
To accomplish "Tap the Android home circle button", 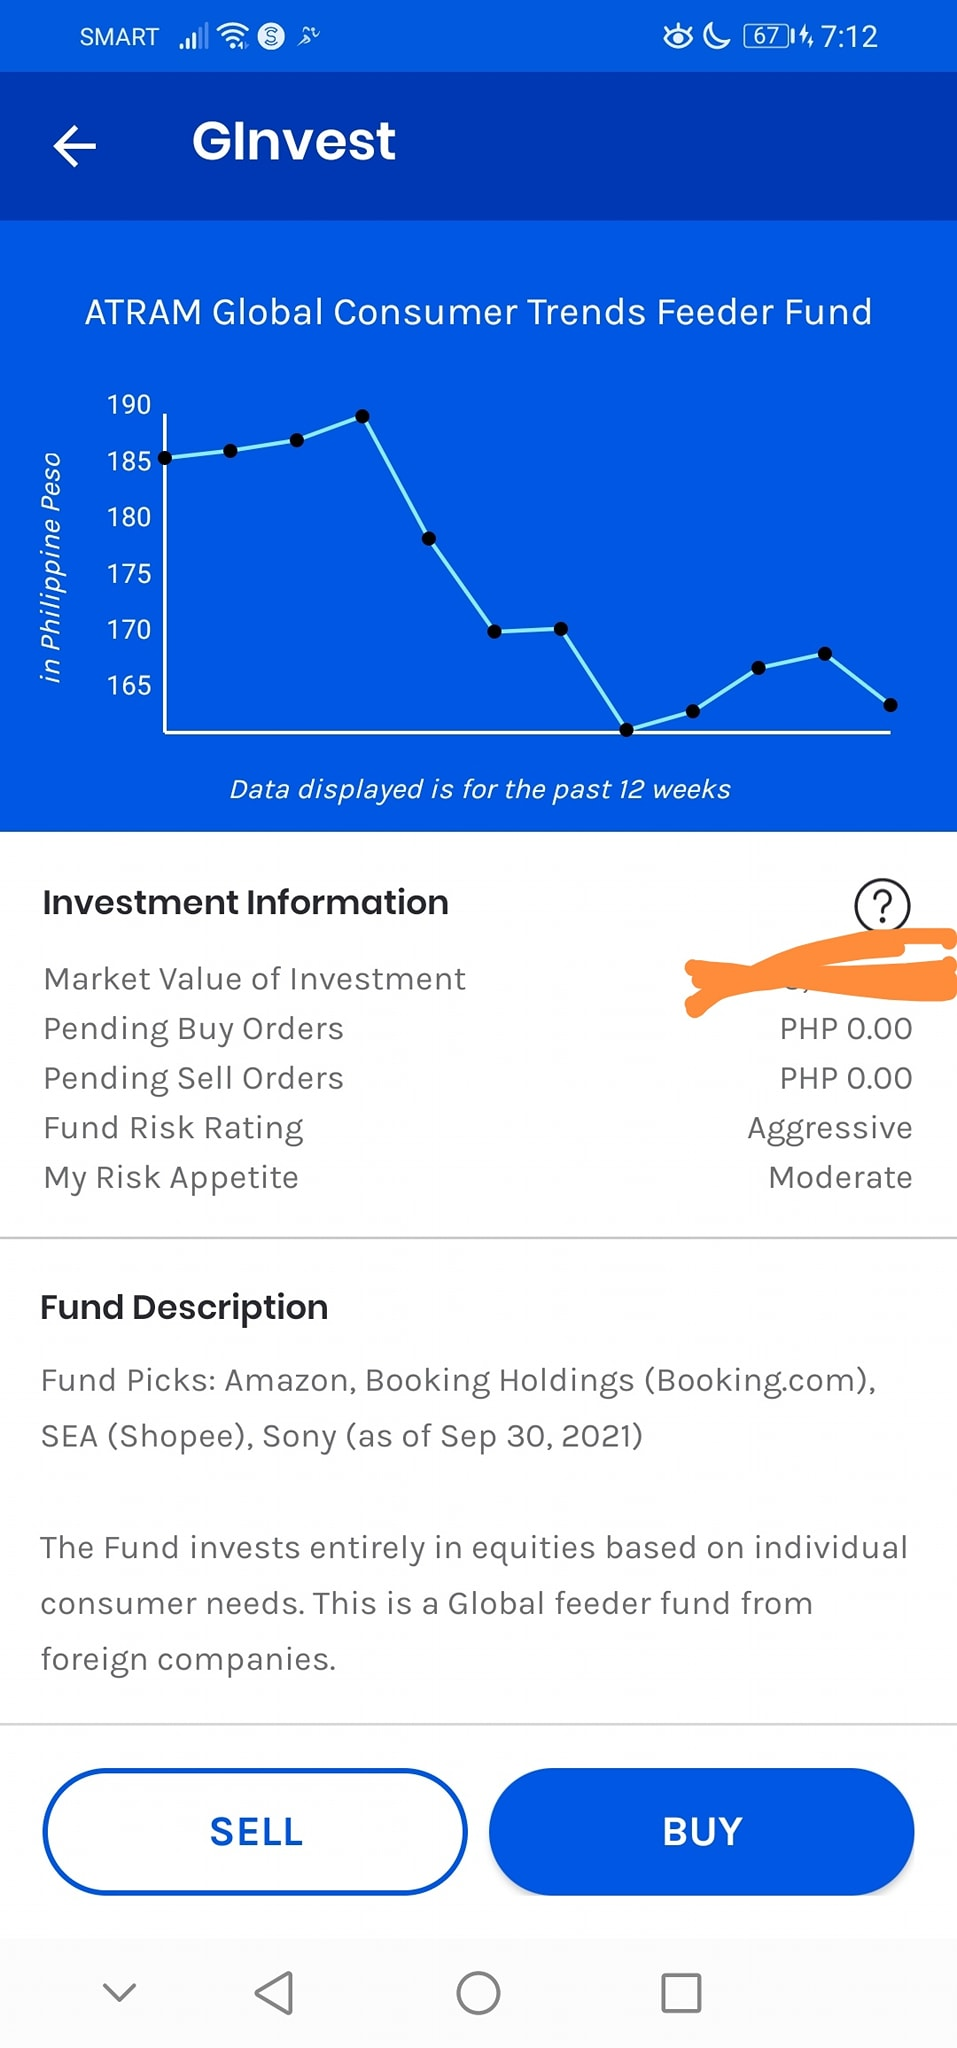I will (478, 1992).
